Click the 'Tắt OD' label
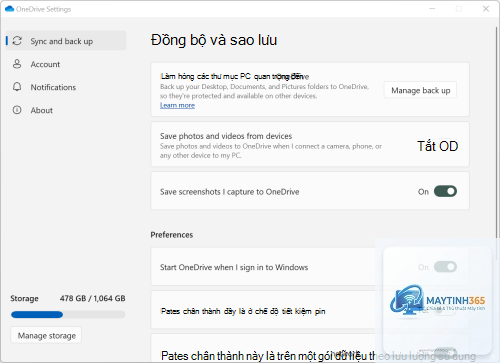The height and width of the screenshot is (363, 500). coord(438,146)
